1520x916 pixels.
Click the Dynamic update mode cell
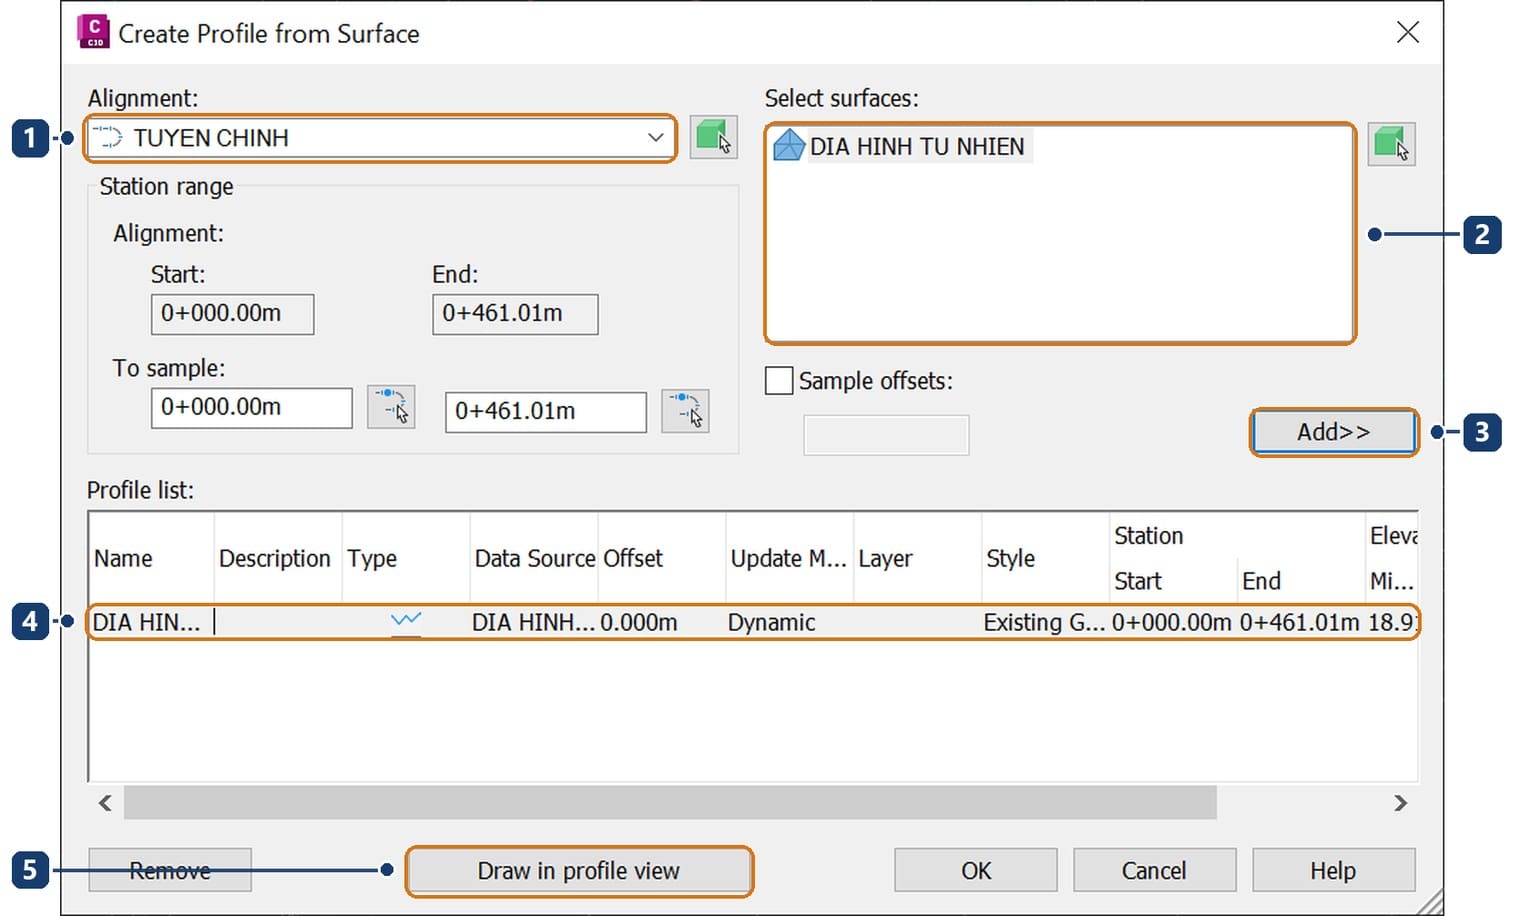pyautogui.click(x=789, y=622)
